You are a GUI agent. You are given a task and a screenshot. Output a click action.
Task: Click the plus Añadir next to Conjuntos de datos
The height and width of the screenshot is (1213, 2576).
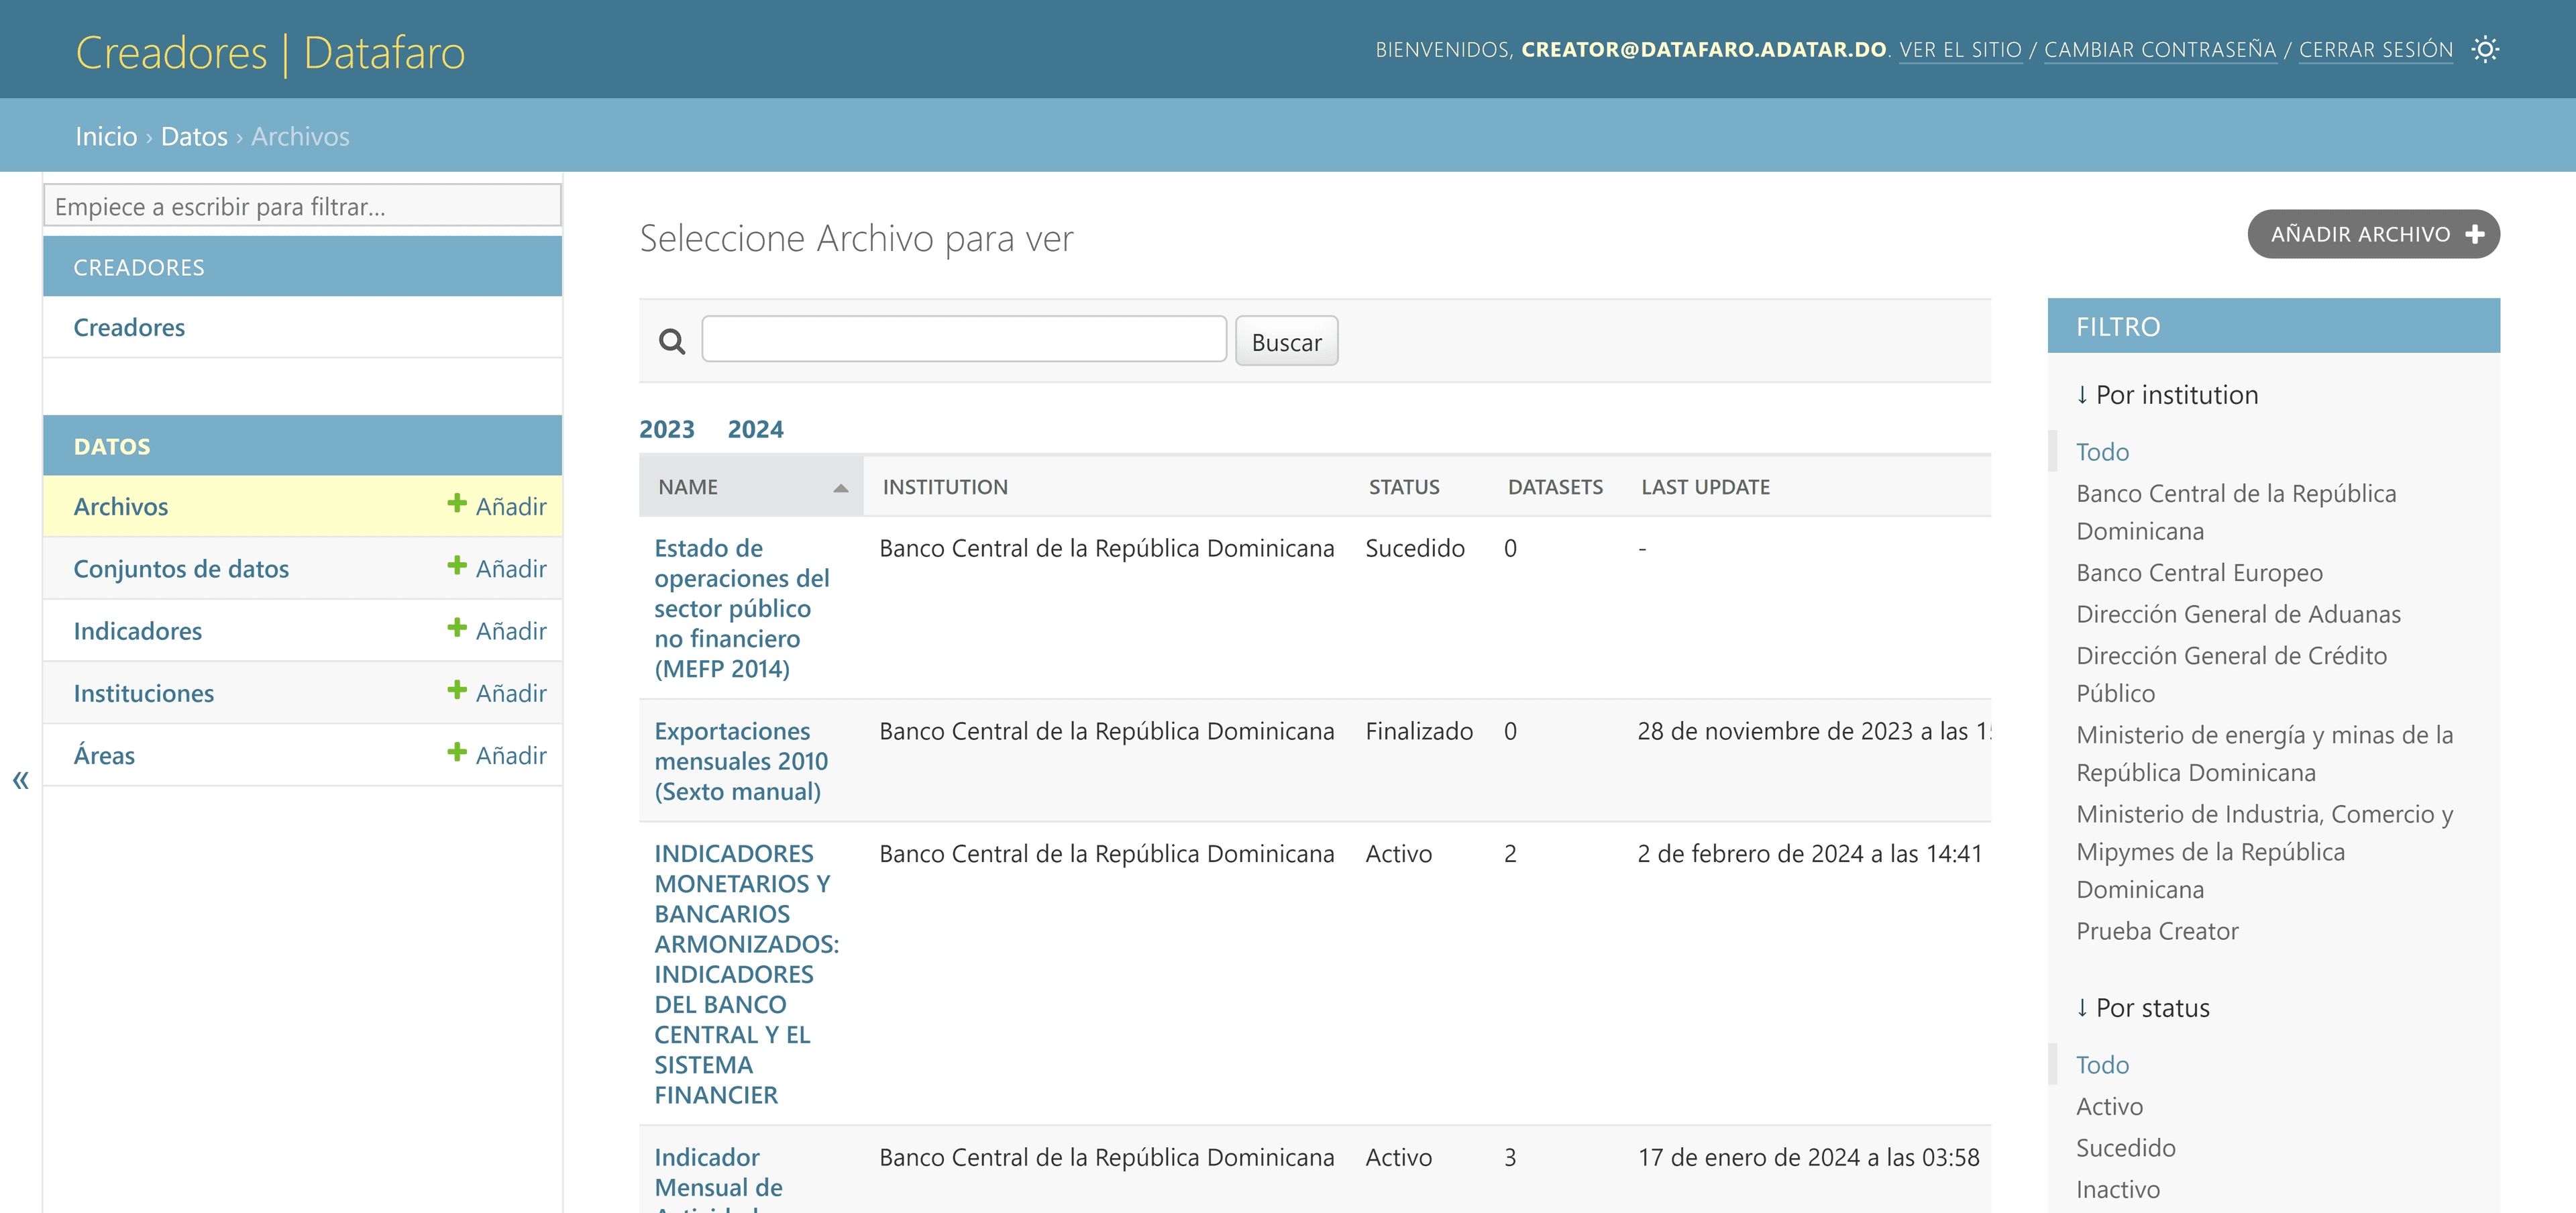(497, 568)
